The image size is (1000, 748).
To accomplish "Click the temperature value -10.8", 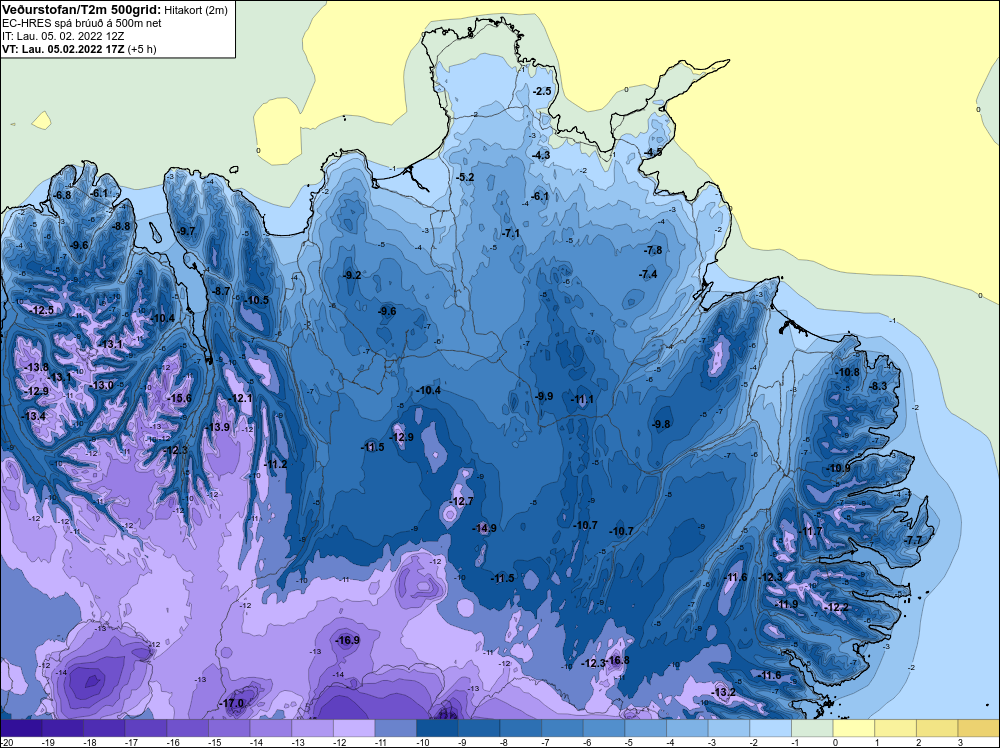I will (x=848, y=372).
